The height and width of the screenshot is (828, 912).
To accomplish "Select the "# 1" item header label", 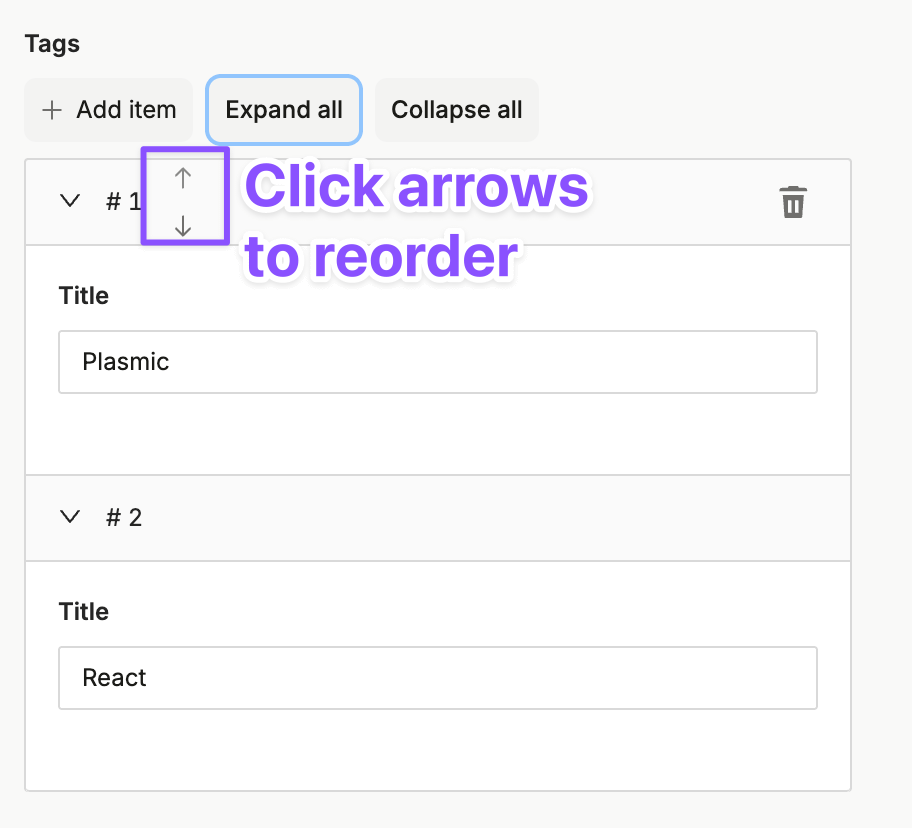I will pos(123,202).
